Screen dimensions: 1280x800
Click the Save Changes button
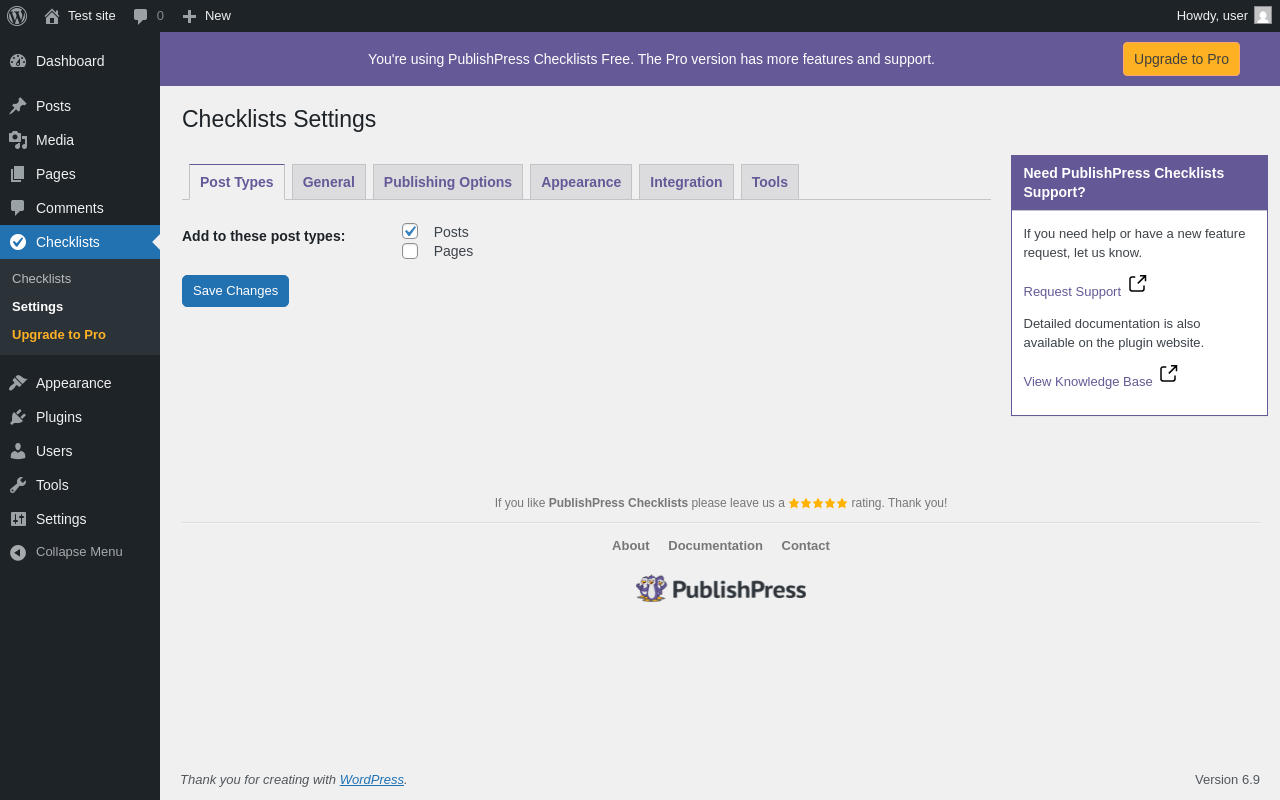point(235,291)
